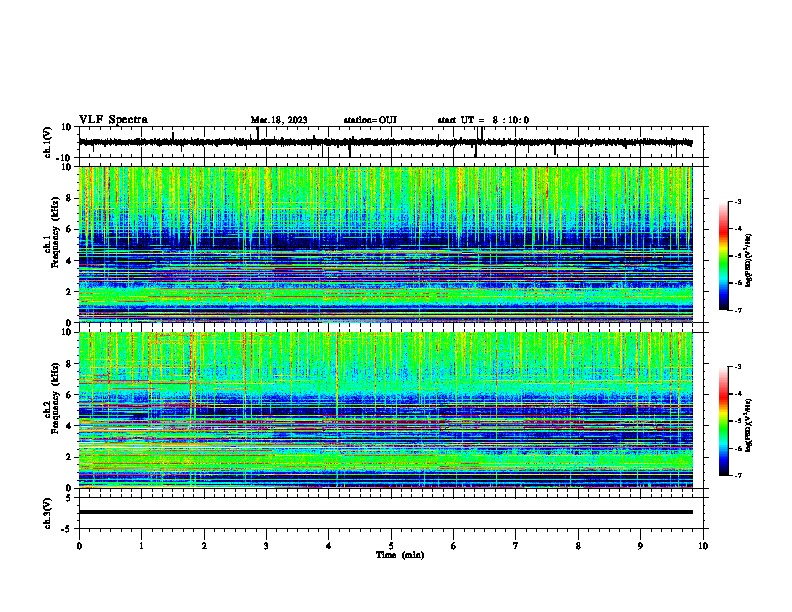Click the "ch.1(V)" waveform axis label
The width and height of the screenshot is (792, 612).
pyautogui.click(x=48, y=142)
